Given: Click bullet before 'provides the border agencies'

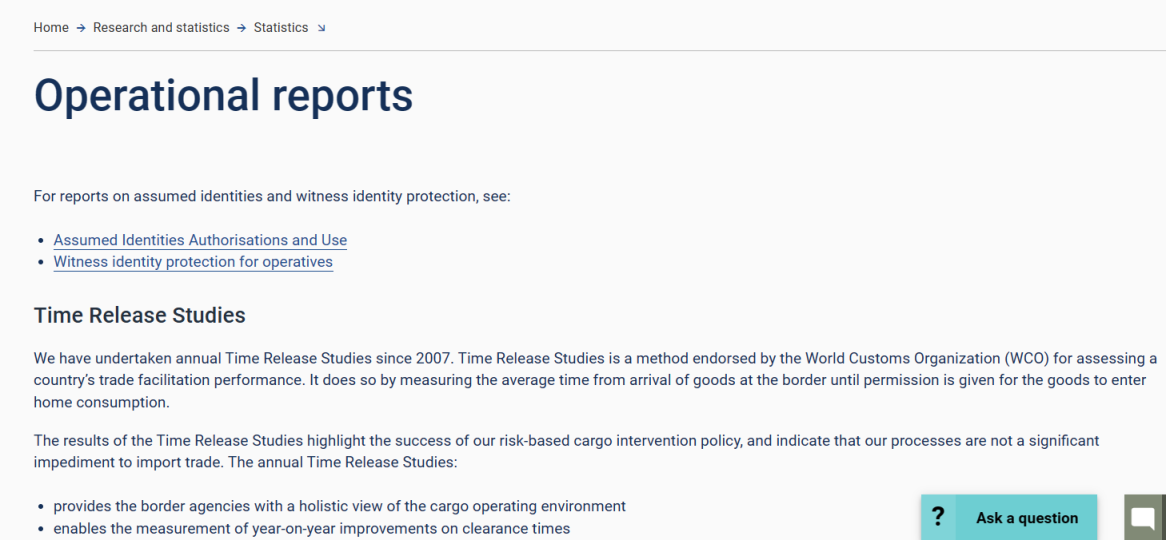Looking at the screenshot, I should (x=40, y=507).
